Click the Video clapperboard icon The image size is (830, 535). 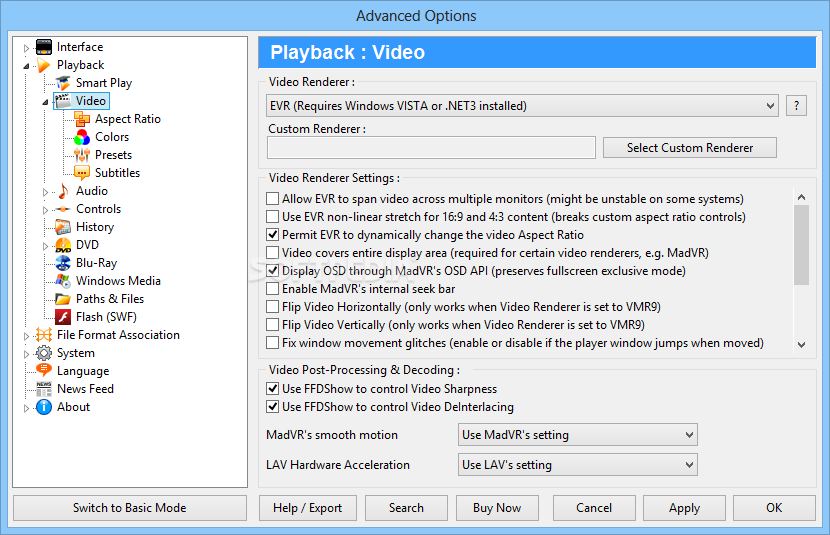(x=63, y=101)
